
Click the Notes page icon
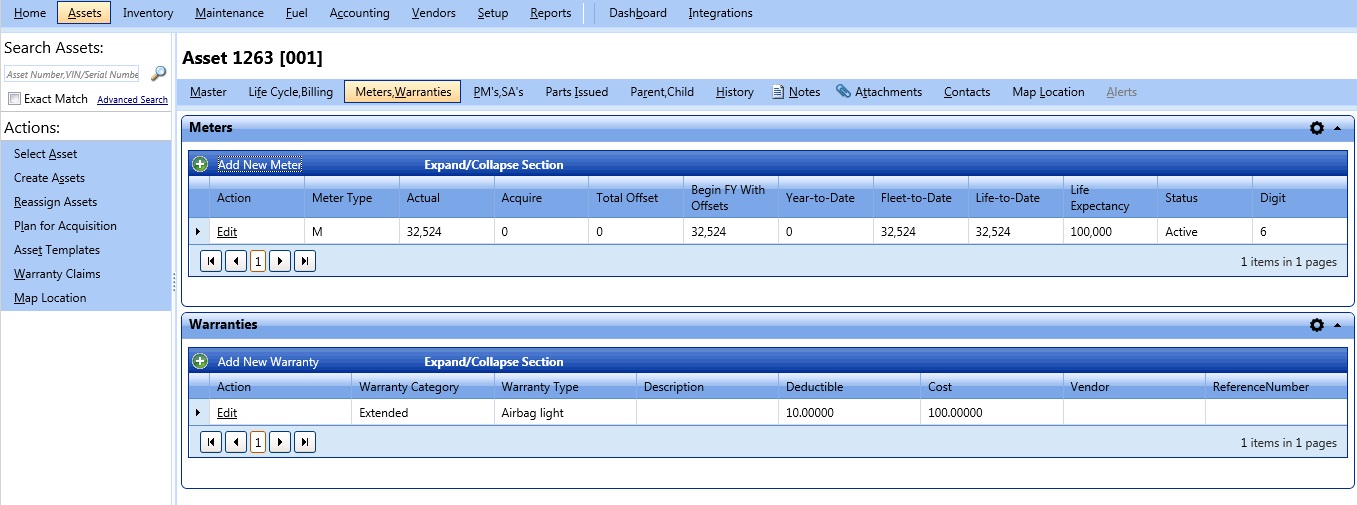778,92
